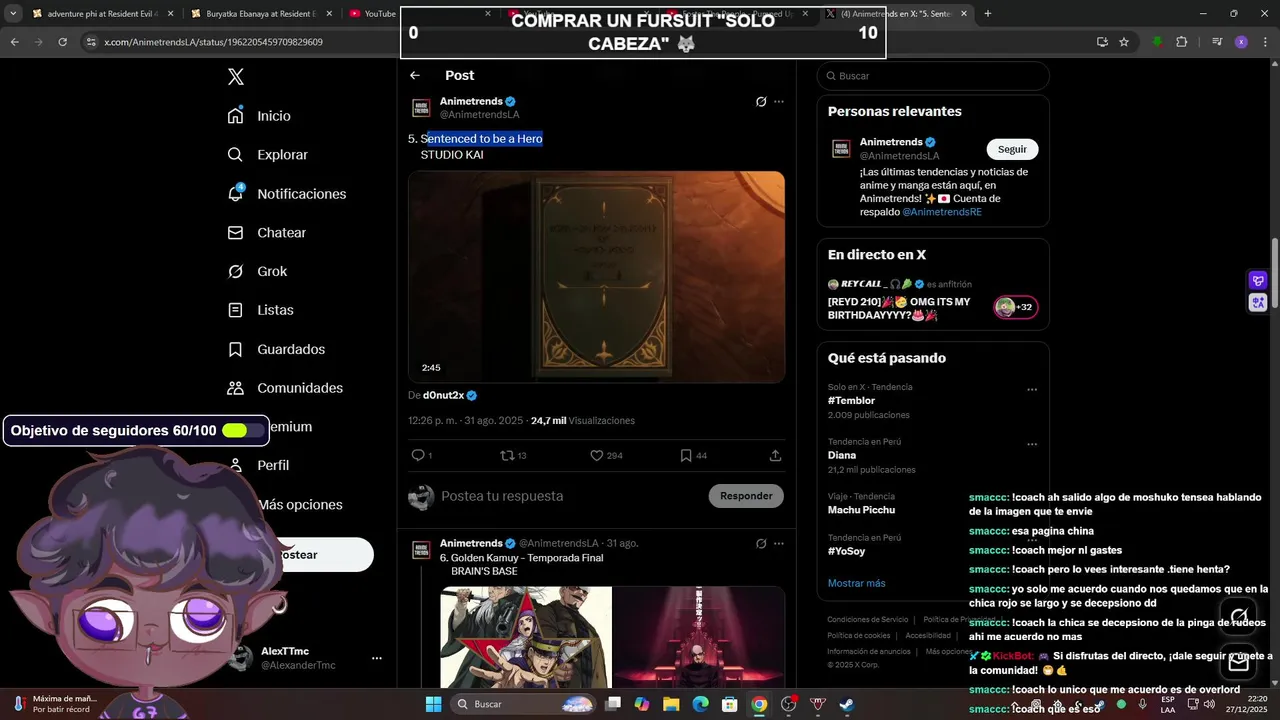Open account menu dots next to AlexTTmc
The image size is (1280, 720).
point(377,658)
